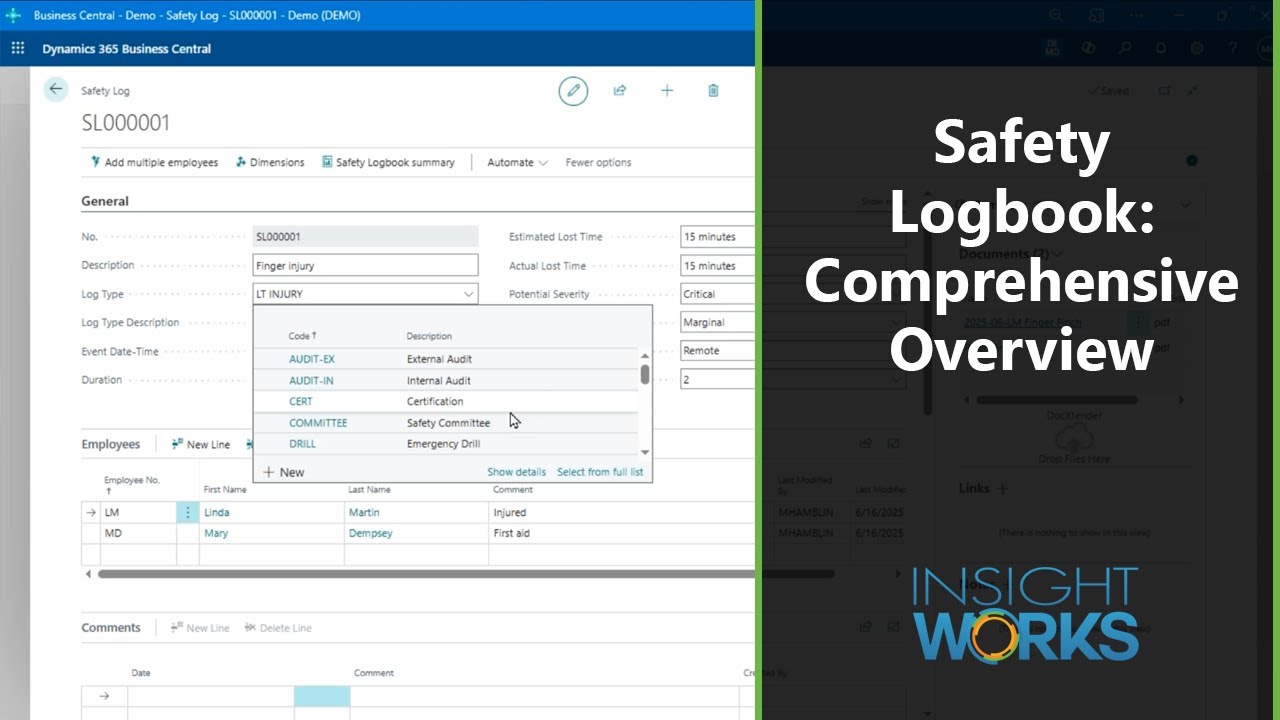Open the Log Type dropdown arrow

(x=468, y=294)
